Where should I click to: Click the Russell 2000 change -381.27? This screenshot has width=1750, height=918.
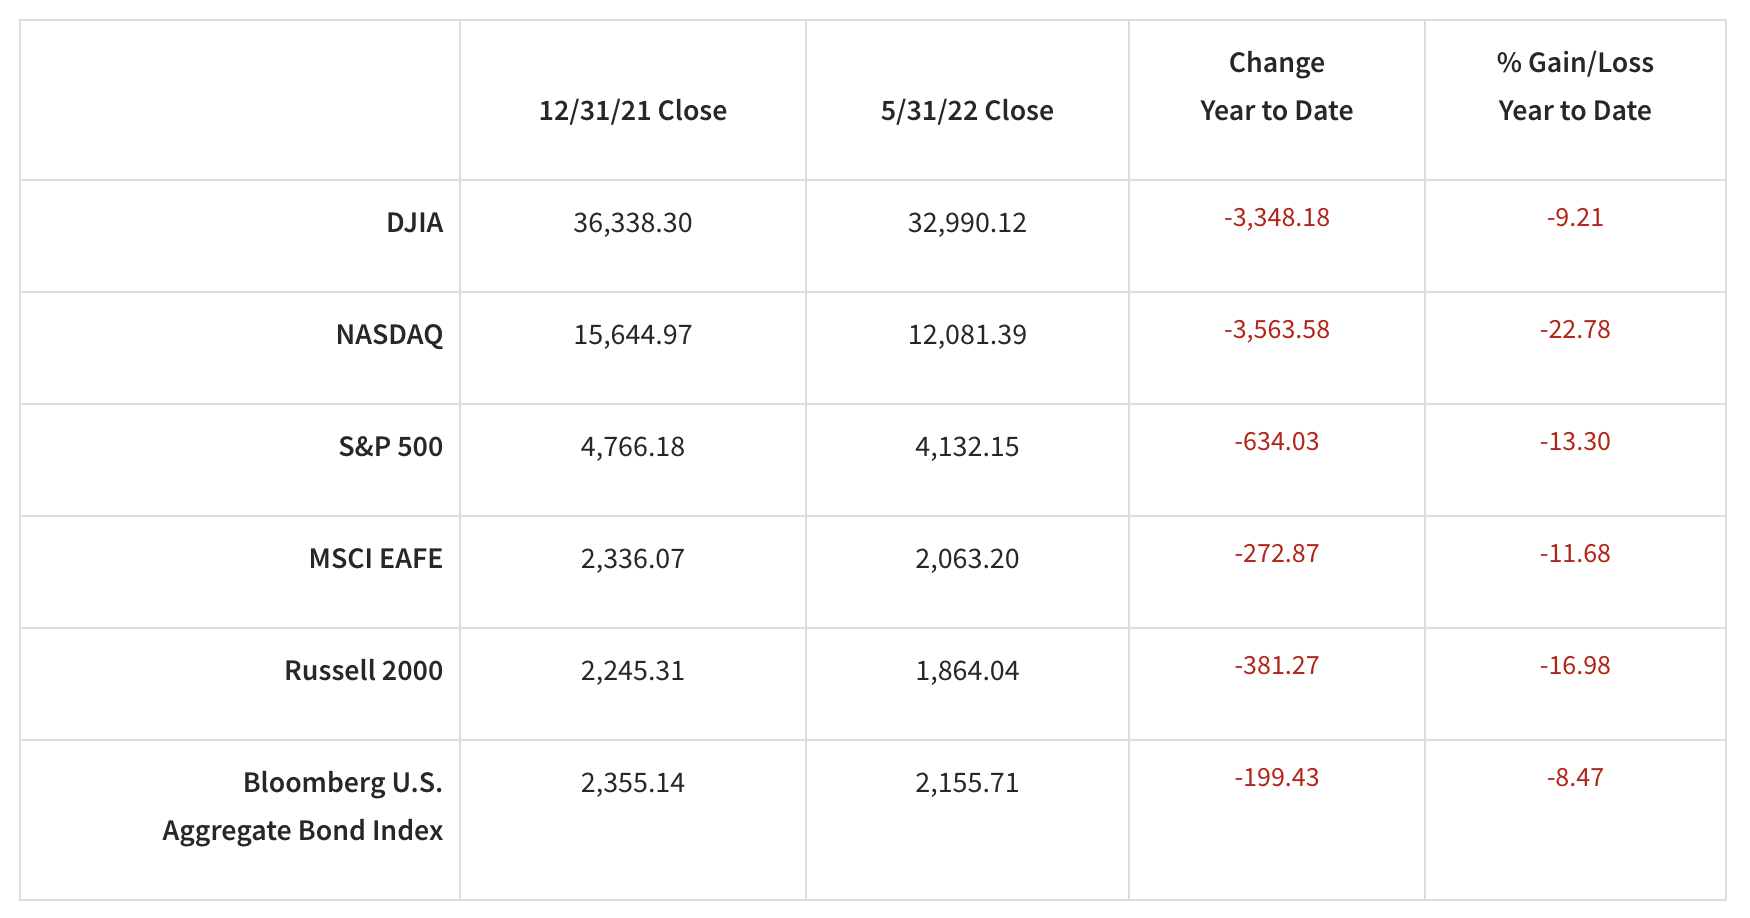(1276, 665)
